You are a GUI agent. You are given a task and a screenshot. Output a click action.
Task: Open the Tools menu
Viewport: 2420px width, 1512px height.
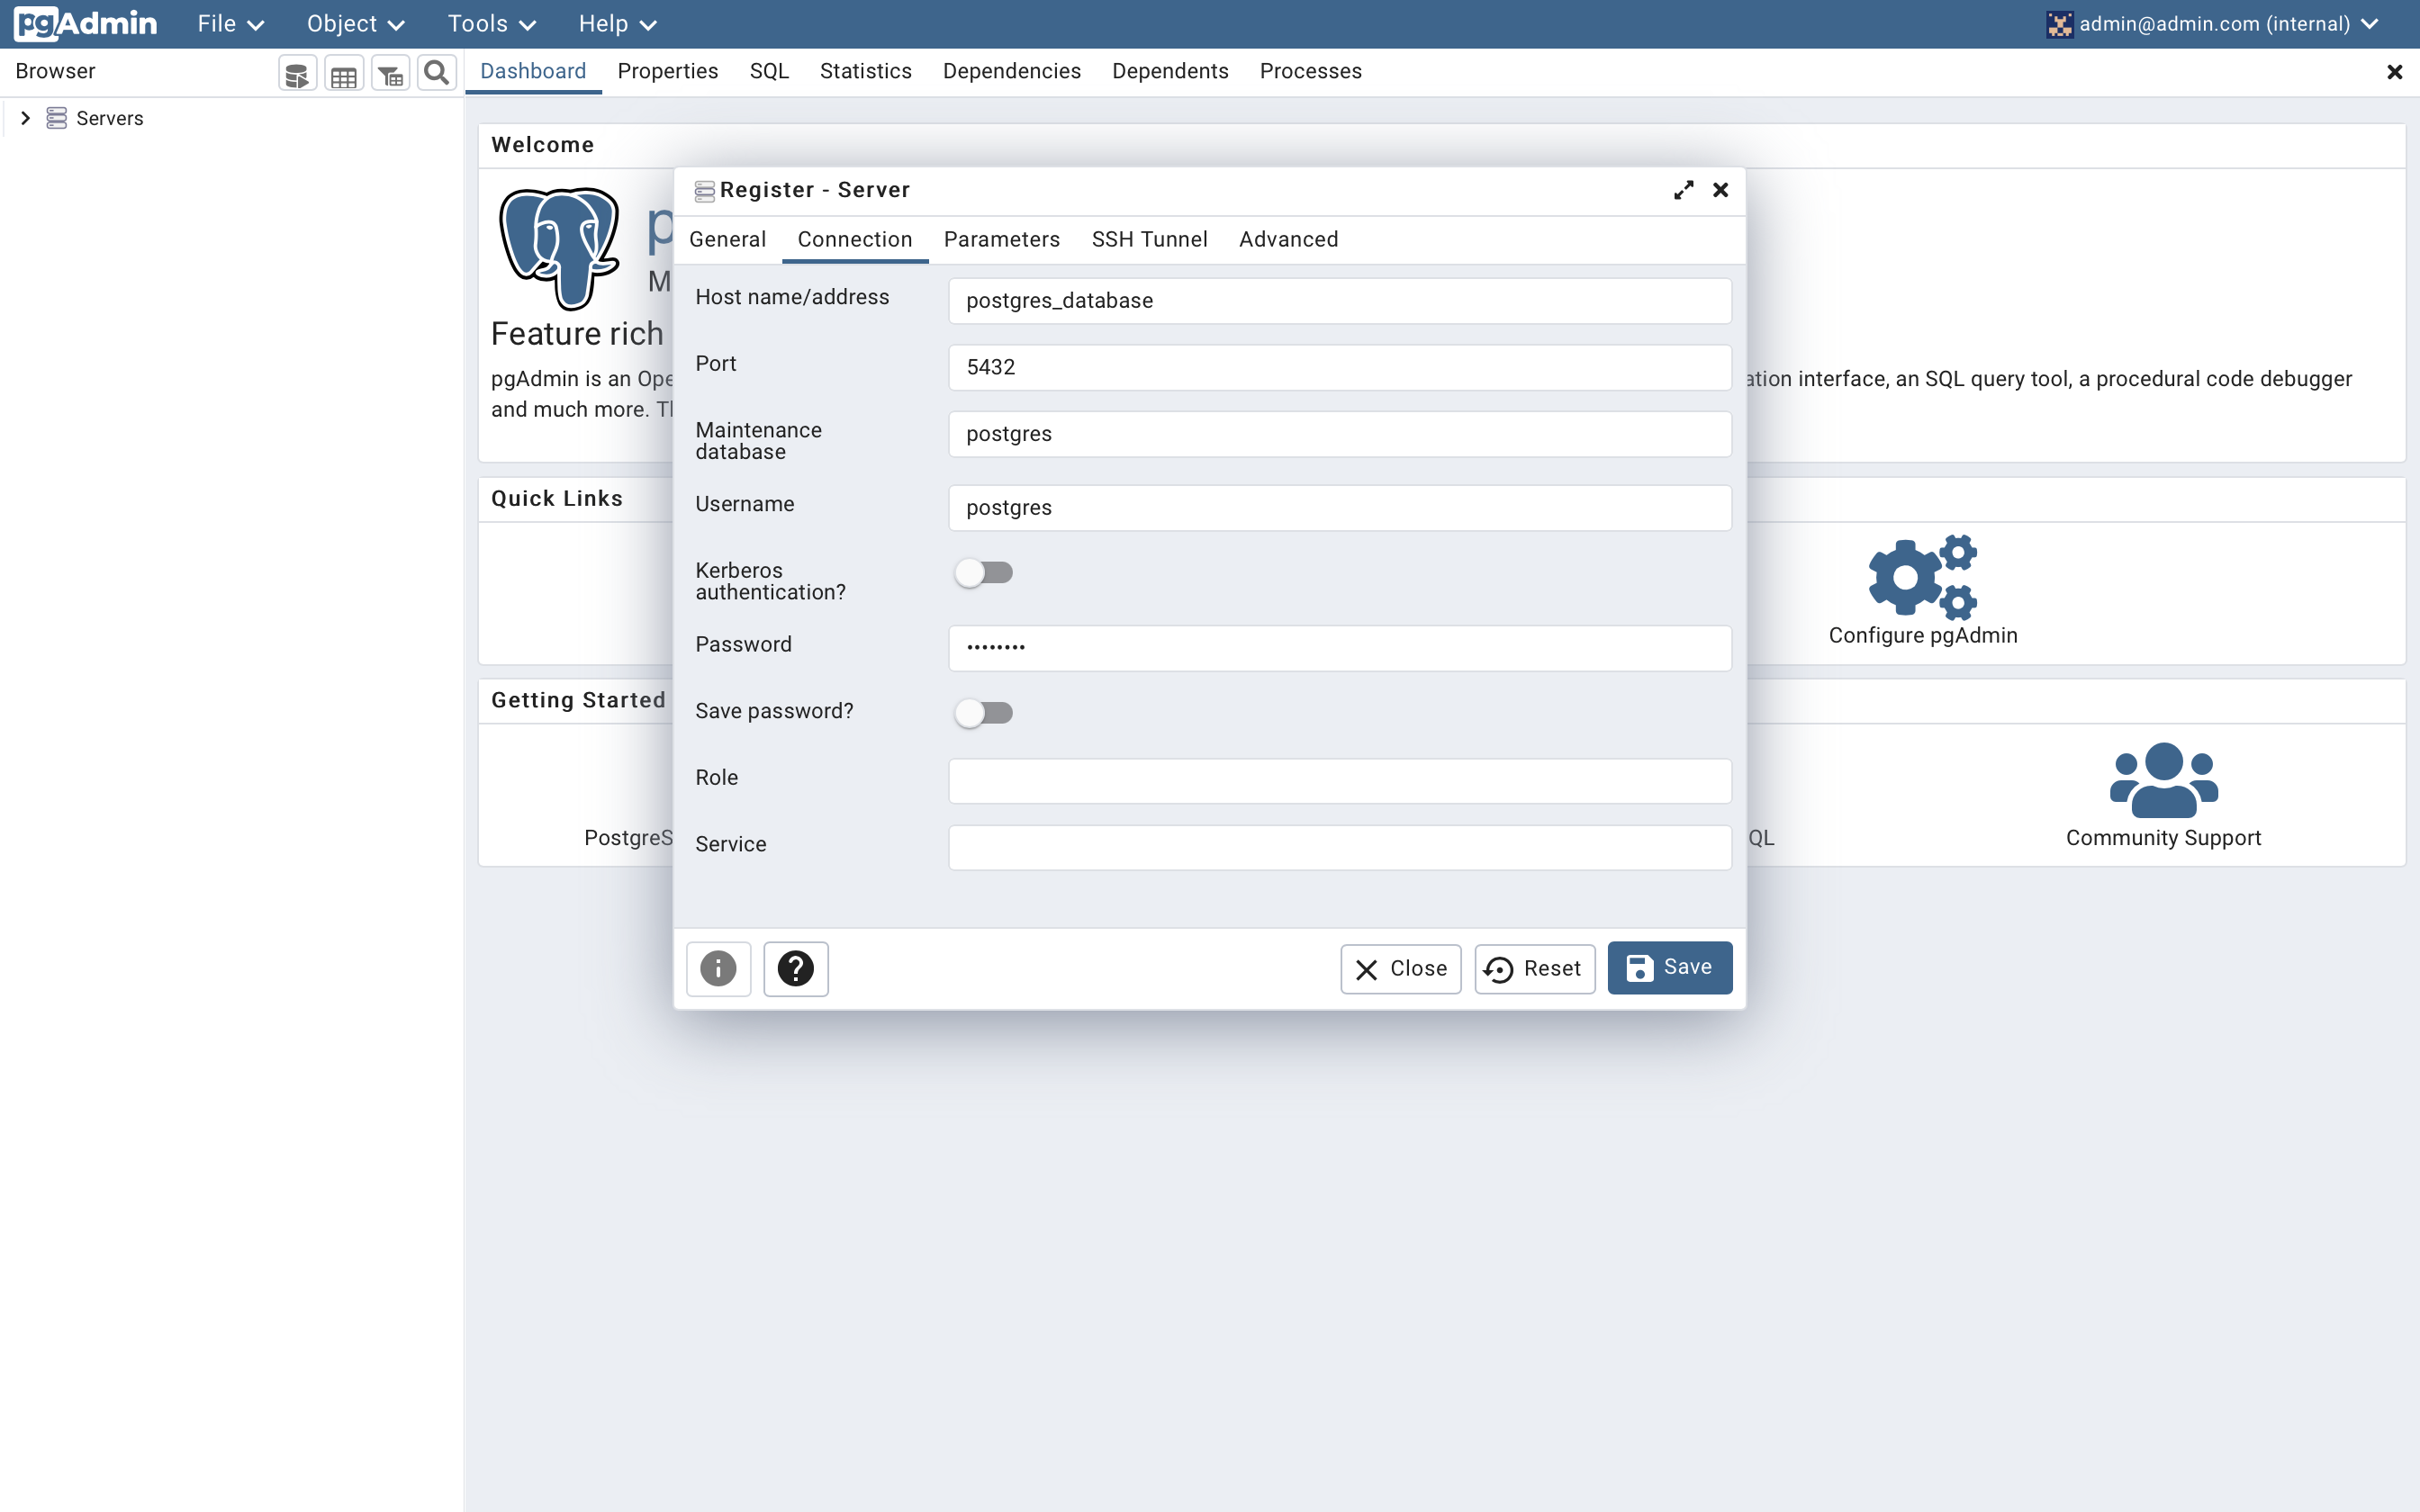coord(491,24)
